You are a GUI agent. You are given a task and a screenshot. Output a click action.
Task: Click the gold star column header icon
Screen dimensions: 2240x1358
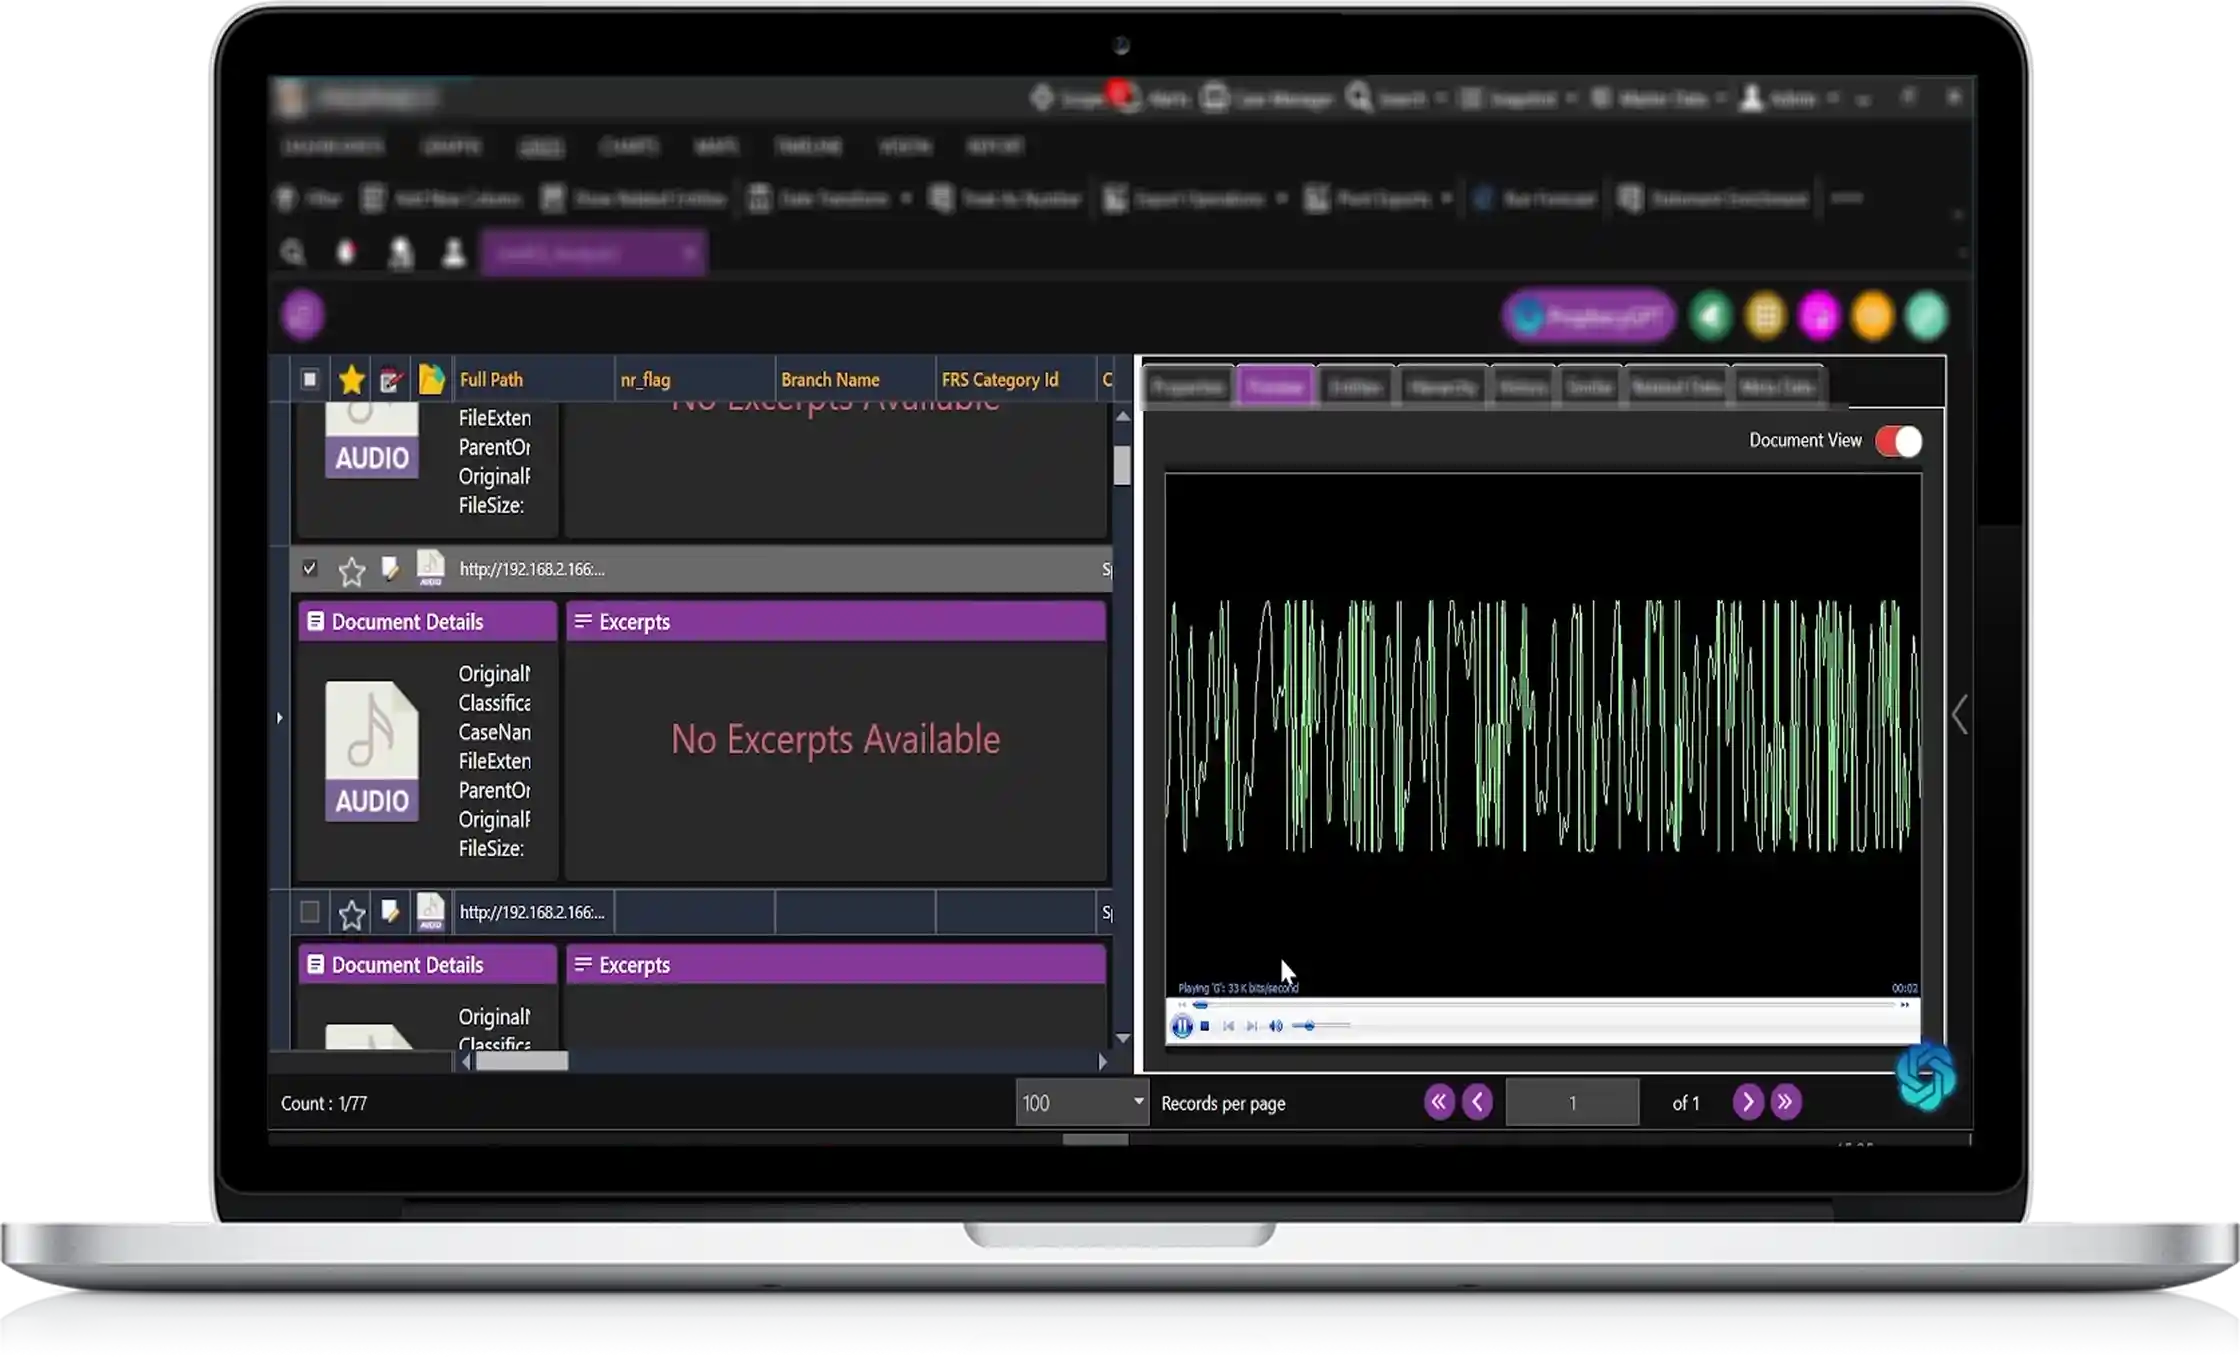(351, 380)
